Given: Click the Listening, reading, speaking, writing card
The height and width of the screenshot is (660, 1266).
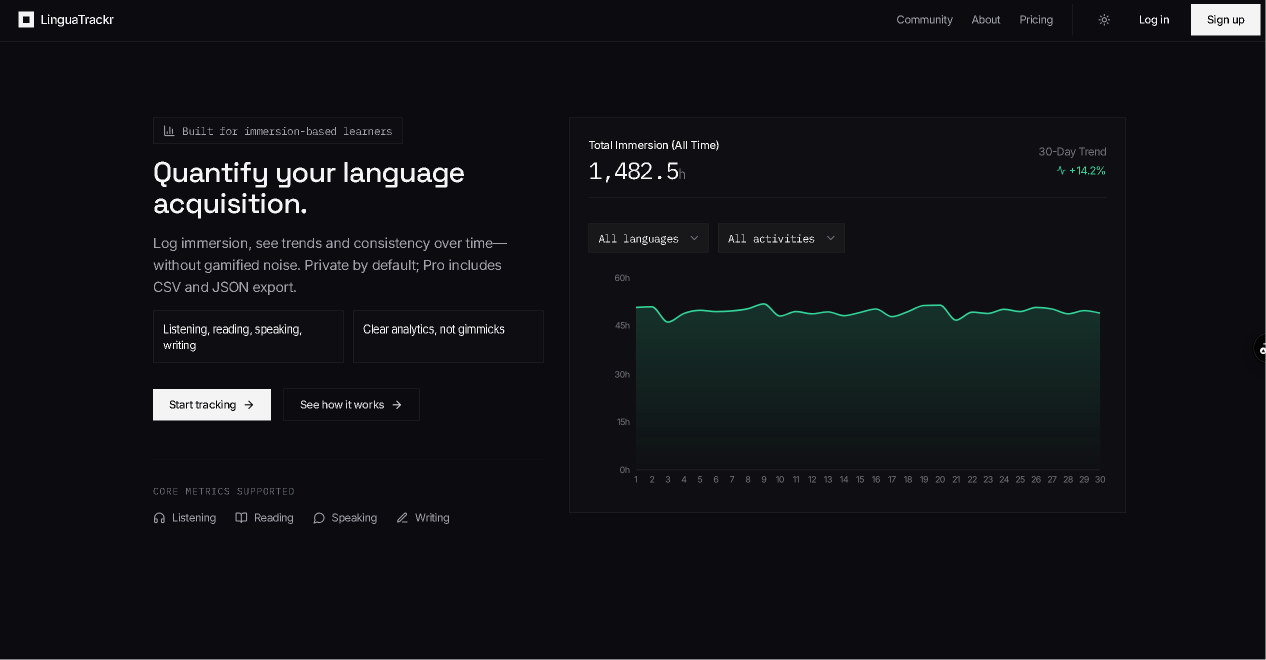Looking at the screenshot, I should [248, 337].
